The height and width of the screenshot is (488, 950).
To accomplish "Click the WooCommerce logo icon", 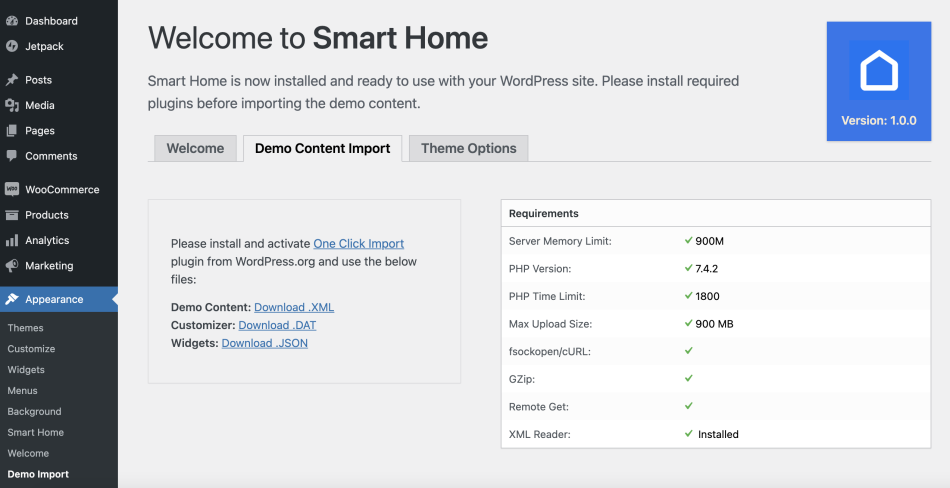I will 12,189.
